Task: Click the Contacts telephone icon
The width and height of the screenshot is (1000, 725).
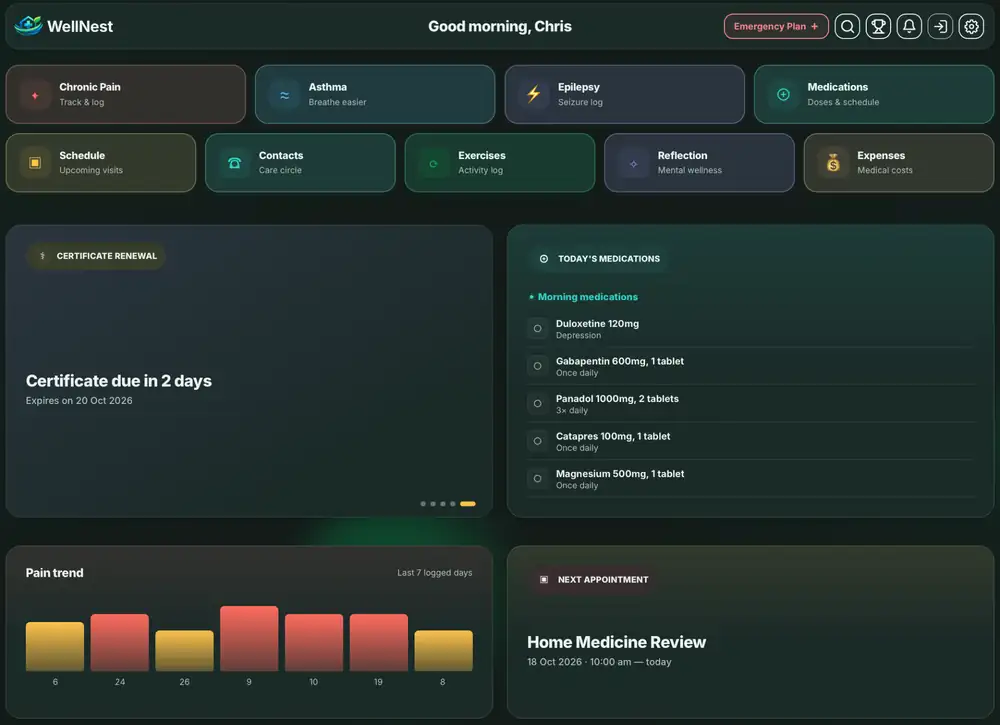Action: pyautogui.click(x=235, y=163)
